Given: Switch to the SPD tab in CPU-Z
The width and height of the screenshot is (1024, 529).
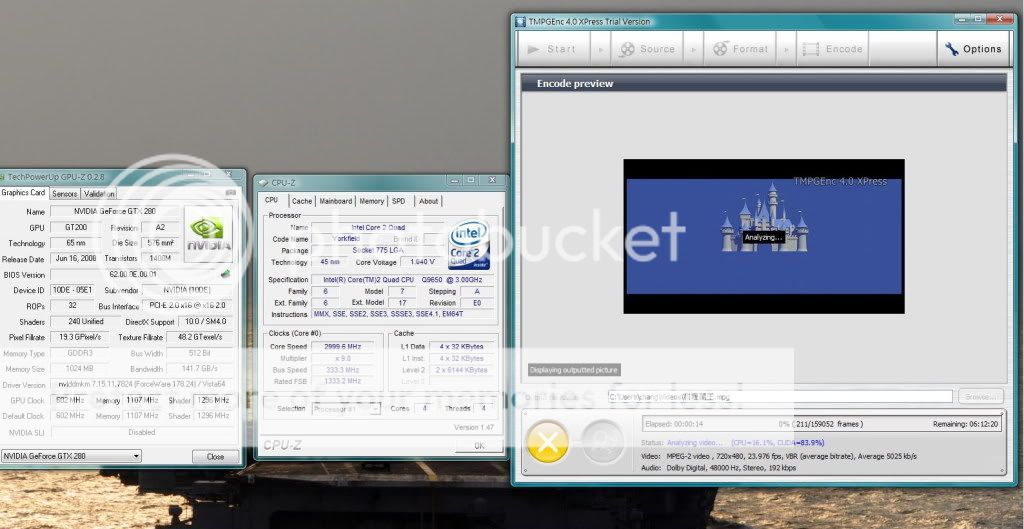Looking at the screenshot, I should [398, 201].
